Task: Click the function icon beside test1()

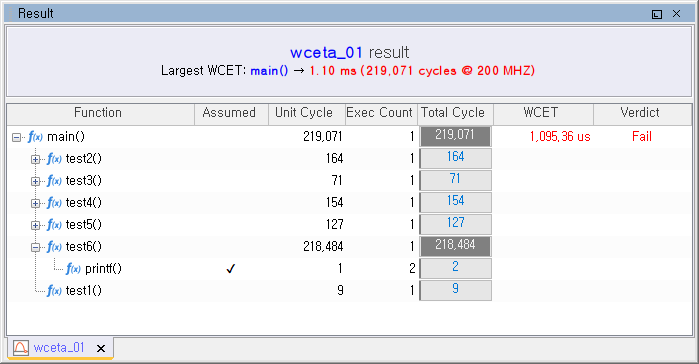Action: (54, 290)
